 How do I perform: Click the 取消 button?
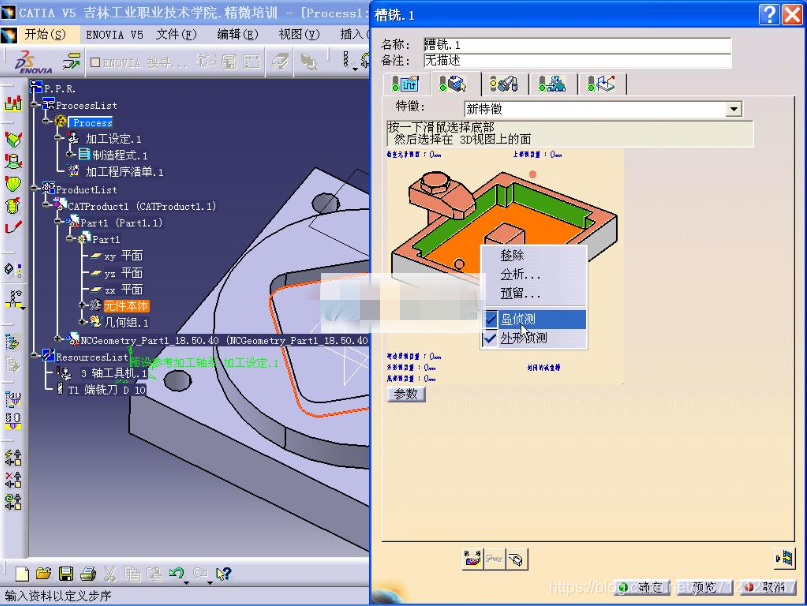point(766,587)
